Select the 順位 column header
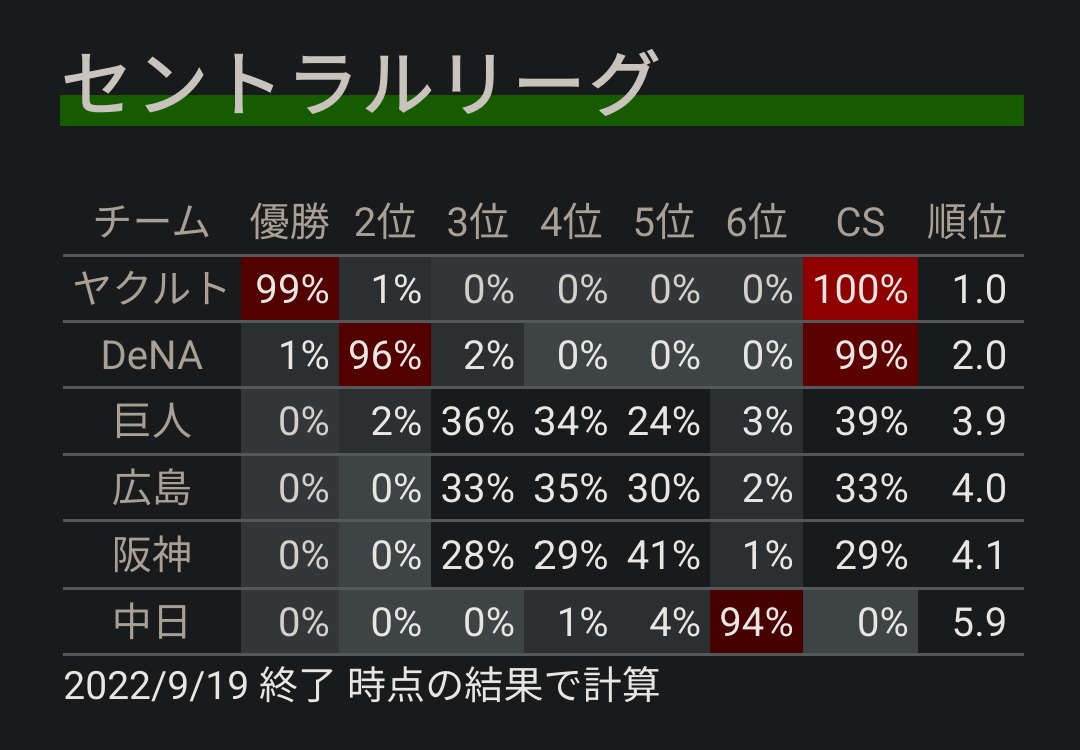 pyautogui.click(x=966, y=222)
